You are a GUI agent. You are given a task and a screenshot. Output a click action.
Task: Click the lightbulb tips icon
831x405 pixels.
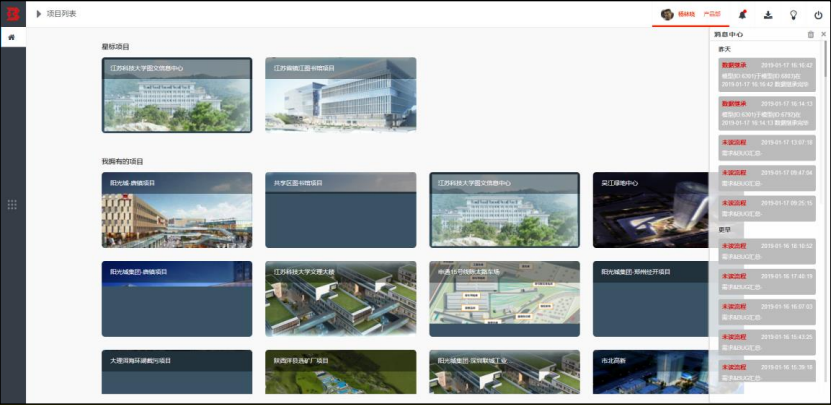pos(793,15)
